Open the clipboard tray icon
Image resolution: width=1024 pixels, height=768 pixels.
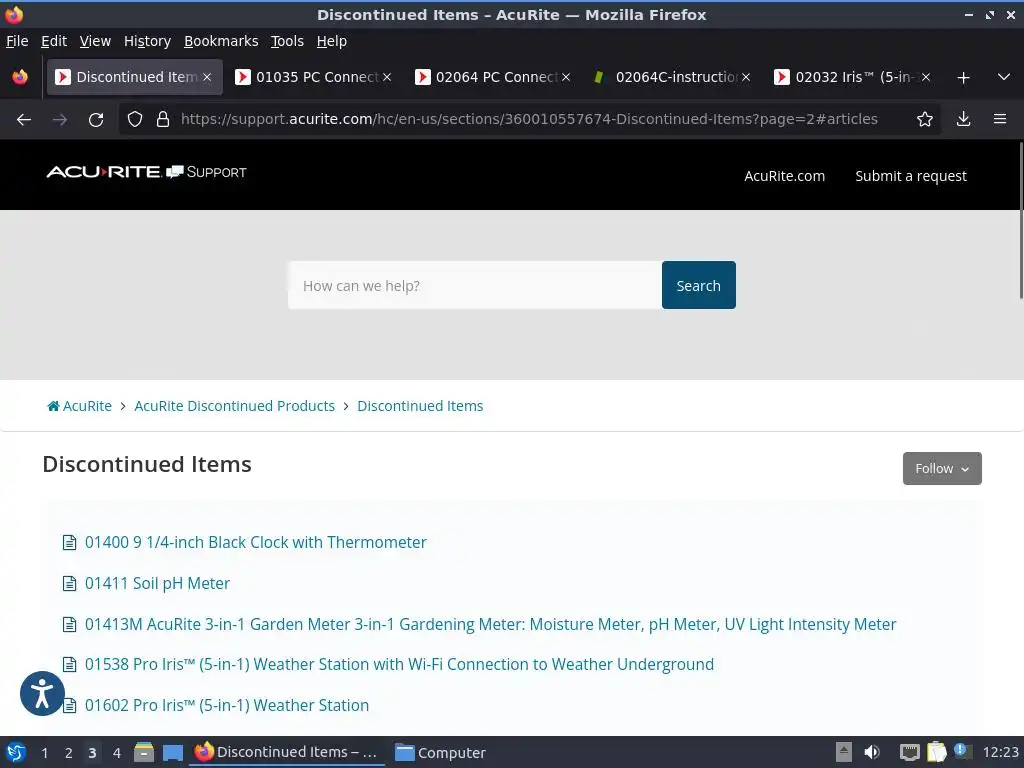[x=936, y=752]
